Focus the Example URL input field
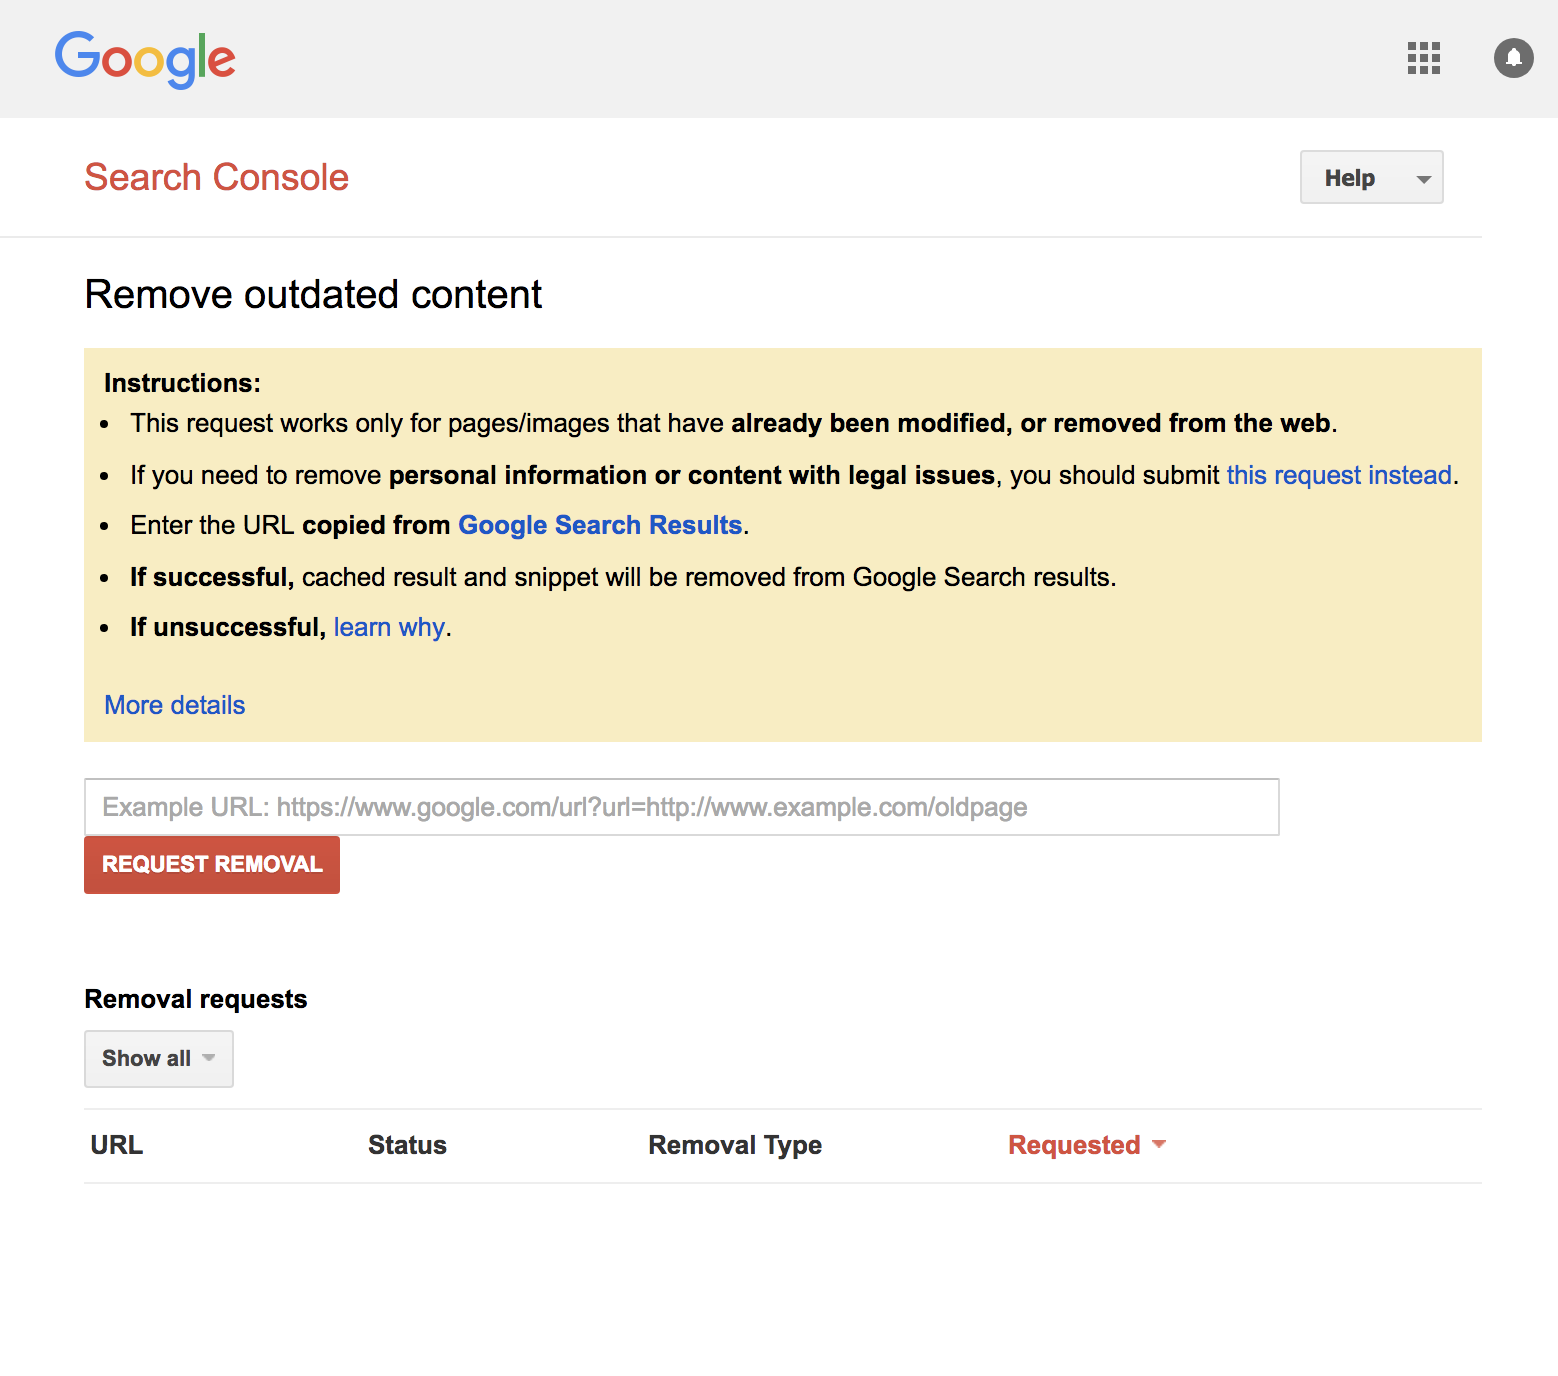Image resolution: width=1558 pixels, height=1376 pixels. pyautogui.click(x=682, y=807)
